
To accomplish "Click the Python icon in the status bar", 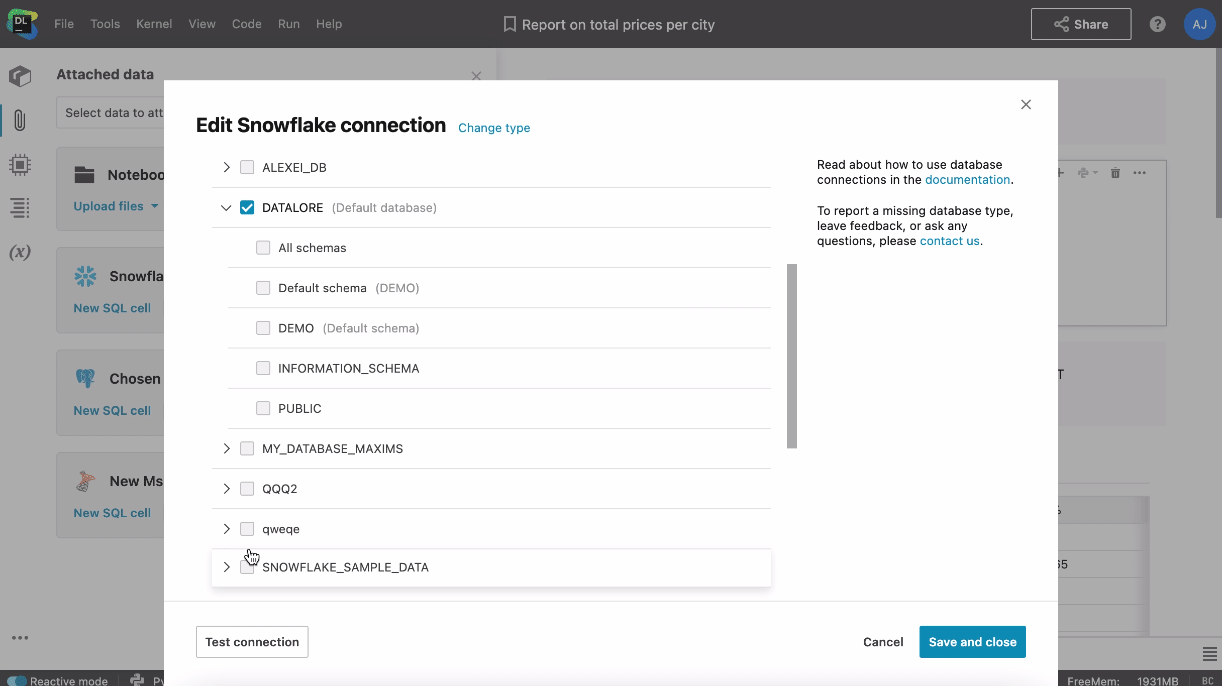I will [138, 680].
